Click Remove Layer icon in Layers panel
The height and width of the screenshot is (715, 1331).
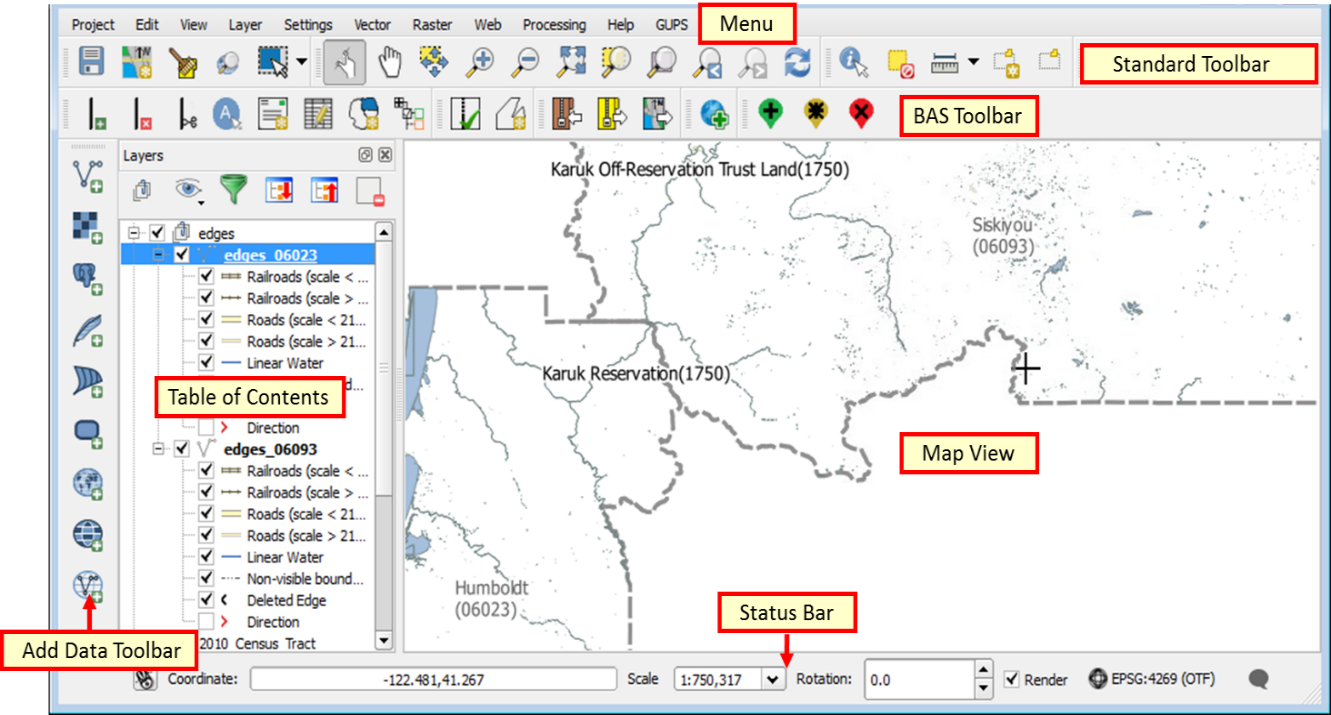(x=369, y=190)
